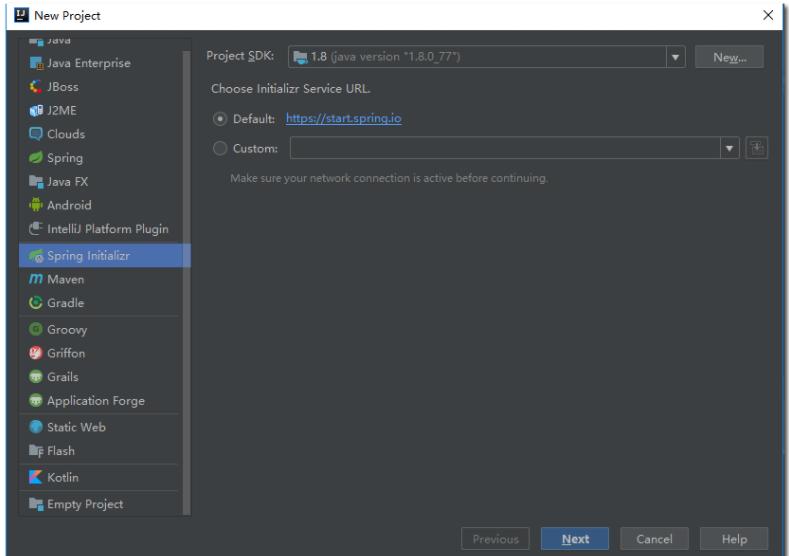Click the Flash folder icon
Image resolution: width=789 pixels, height=556 pixels.
point(36,450)
